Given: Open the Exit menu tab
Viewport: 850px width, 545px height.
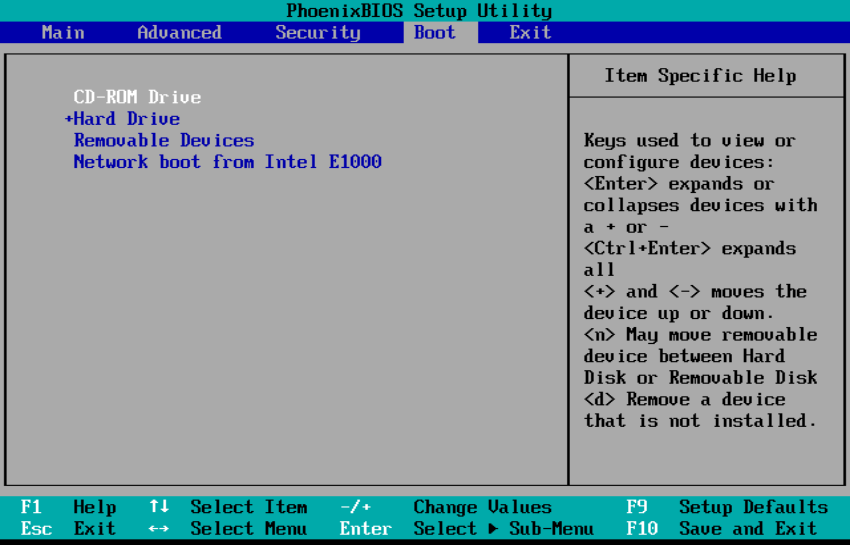Looking at the screenshot, I should coord(530,32).
